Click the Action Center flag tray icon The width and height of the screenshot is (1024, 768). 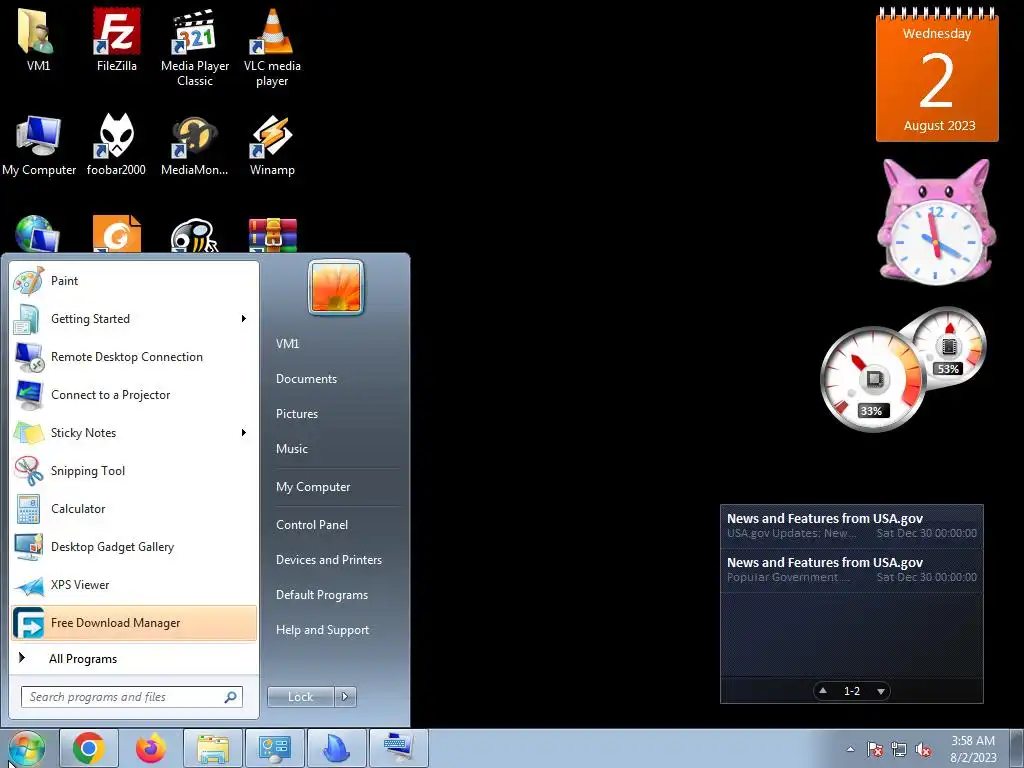click(x=874, y=750)
